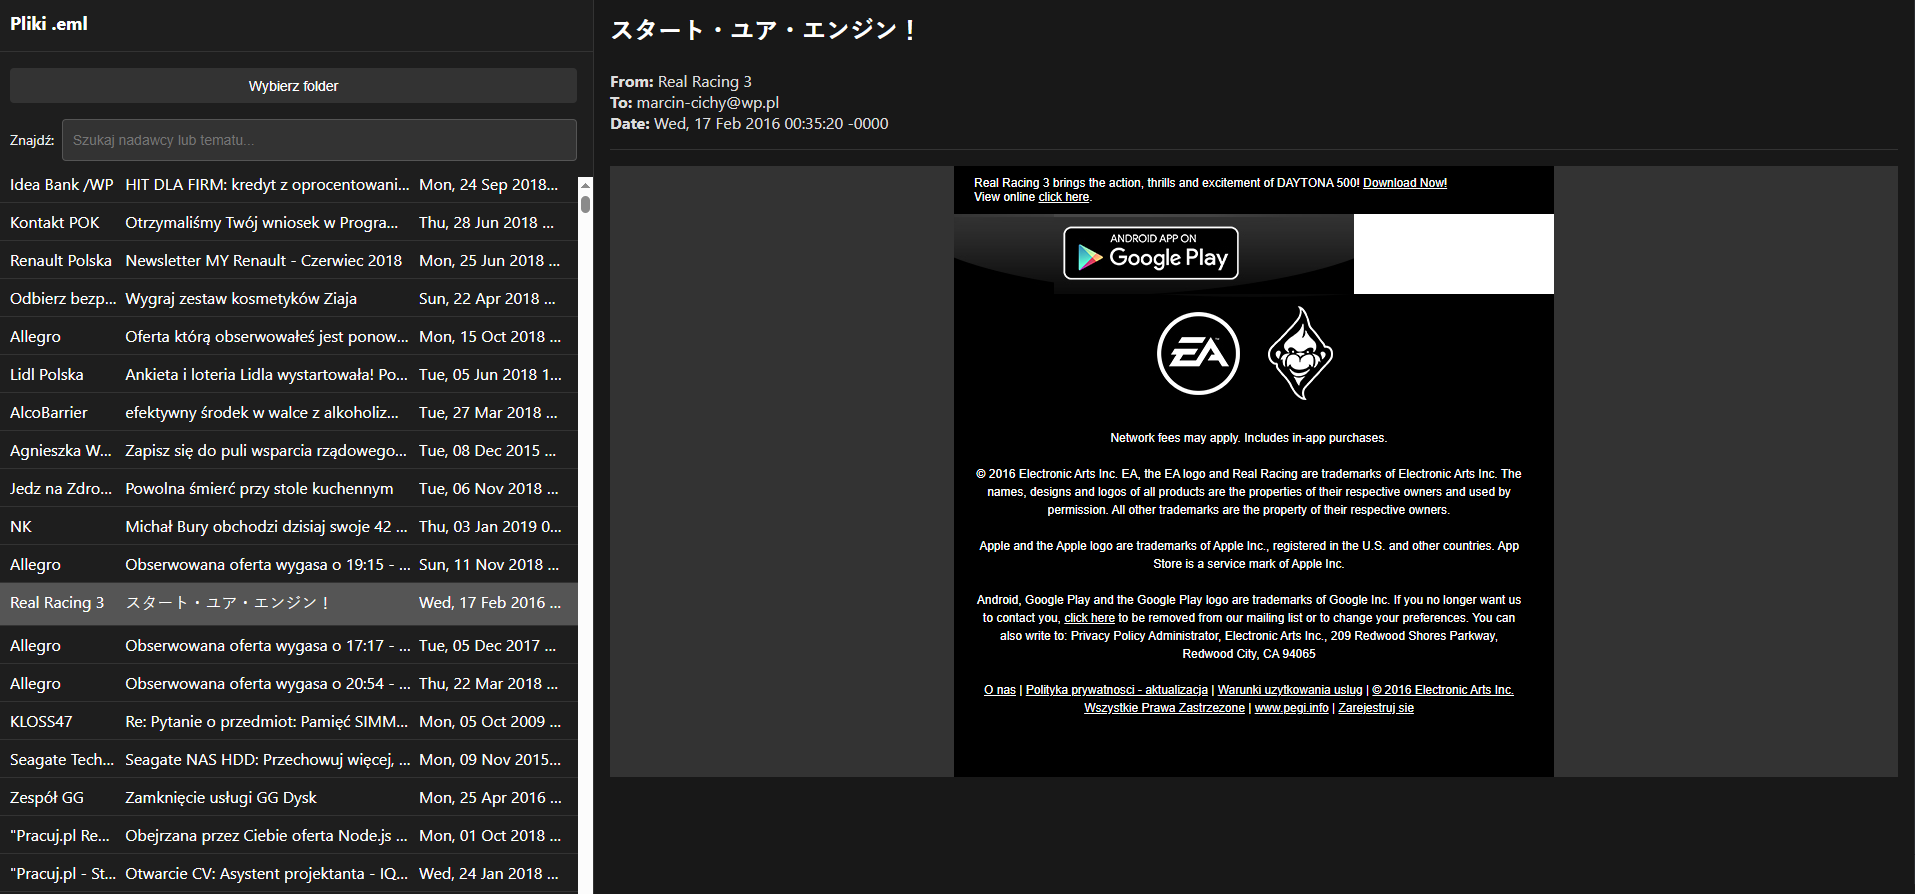Click the © 2016 Electronic Arts Inc. link
This screenshot has height=894, width=1915.
1443,690
